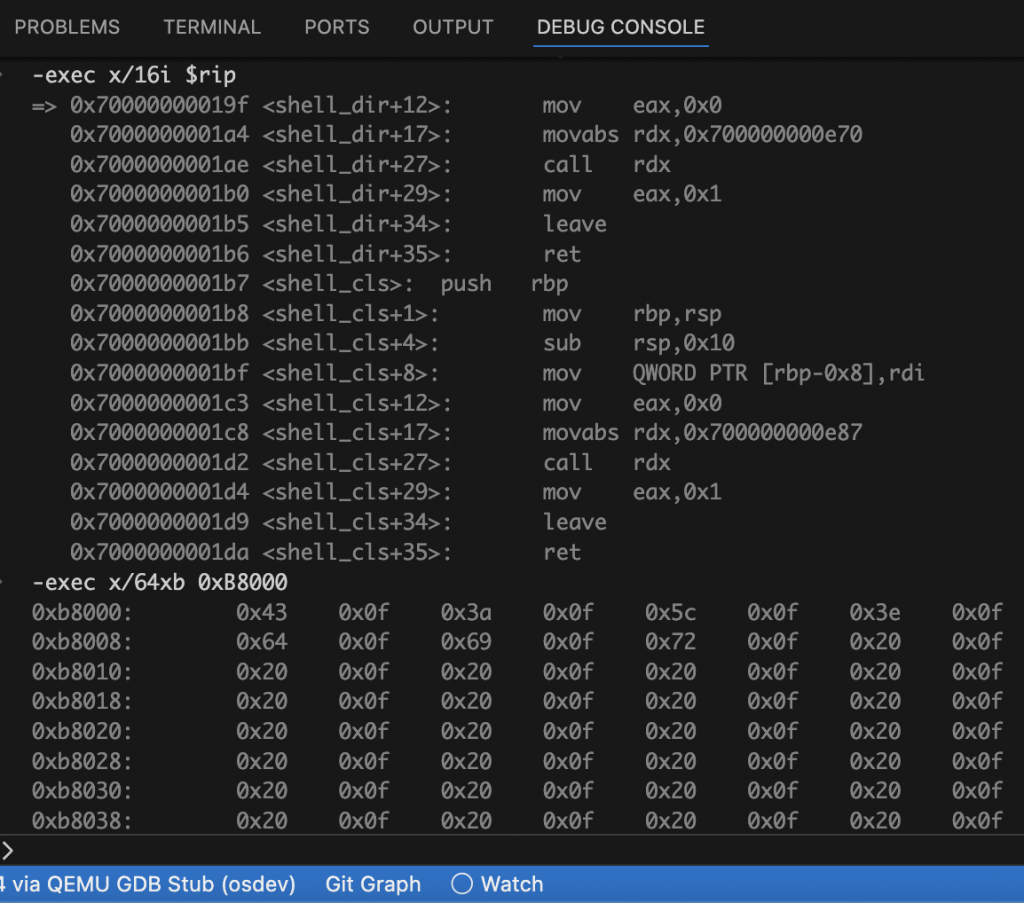Click the '-exec x/16i $rip' command line

(x=134, y=75)
